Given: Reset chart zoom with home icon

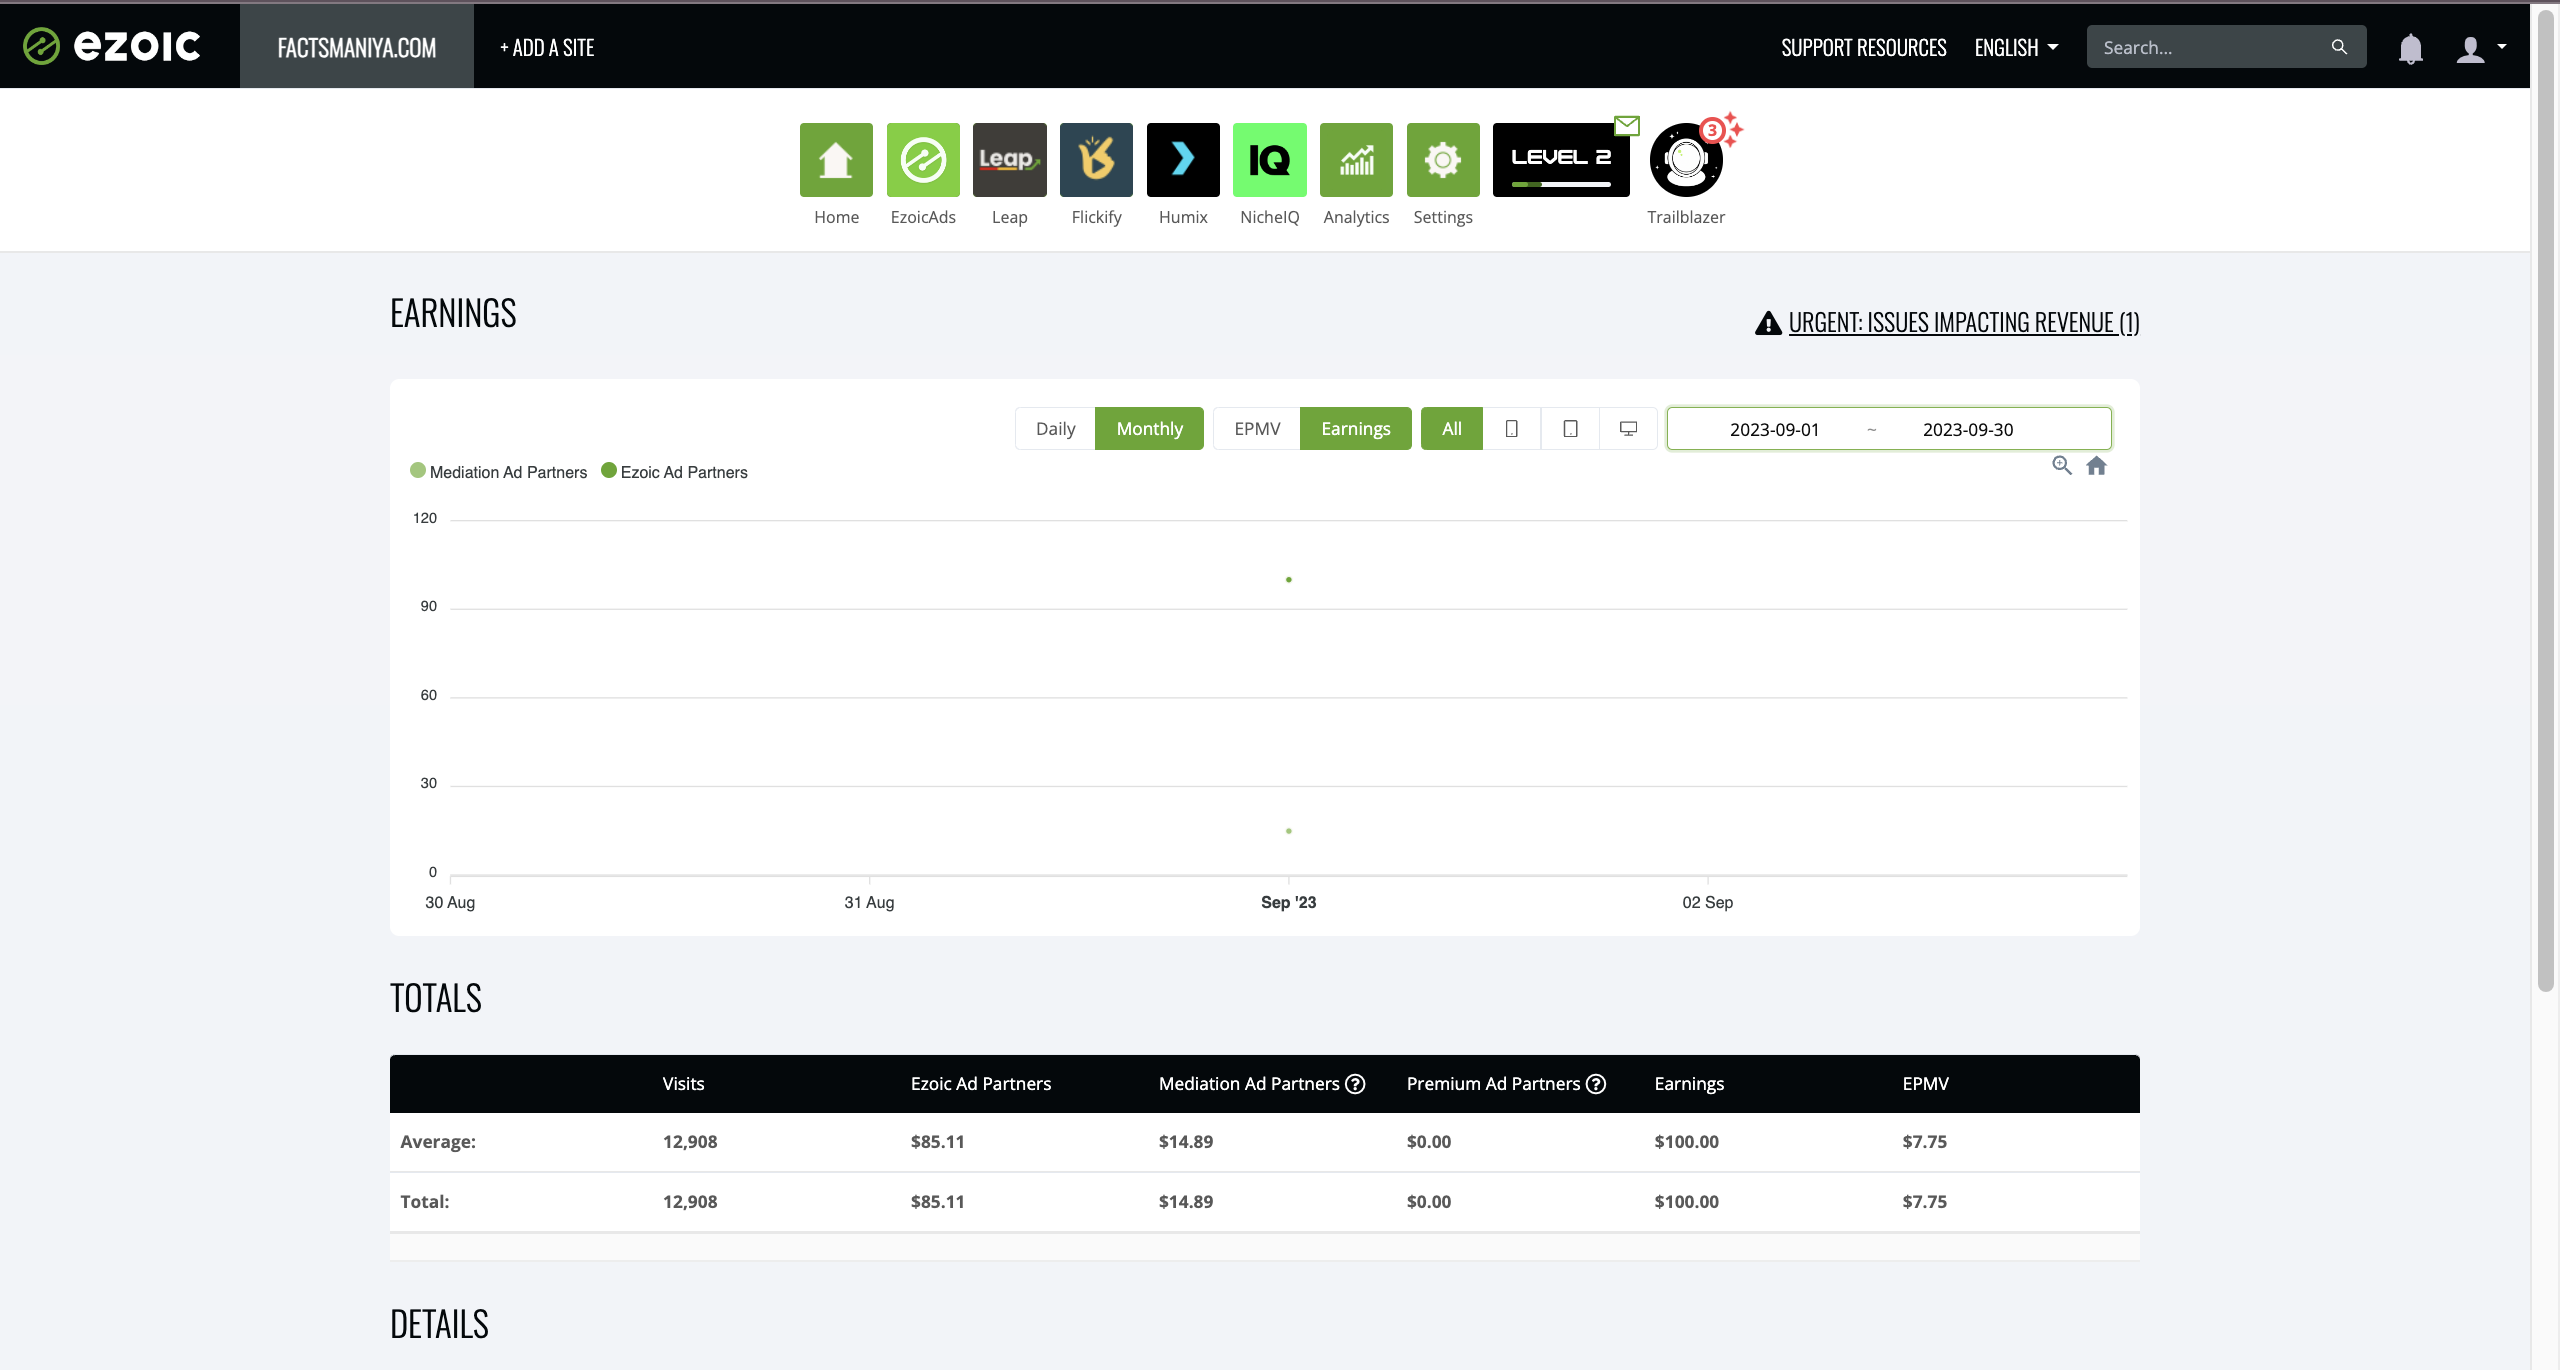Looking at the screenshot, I should point(2097,465).
